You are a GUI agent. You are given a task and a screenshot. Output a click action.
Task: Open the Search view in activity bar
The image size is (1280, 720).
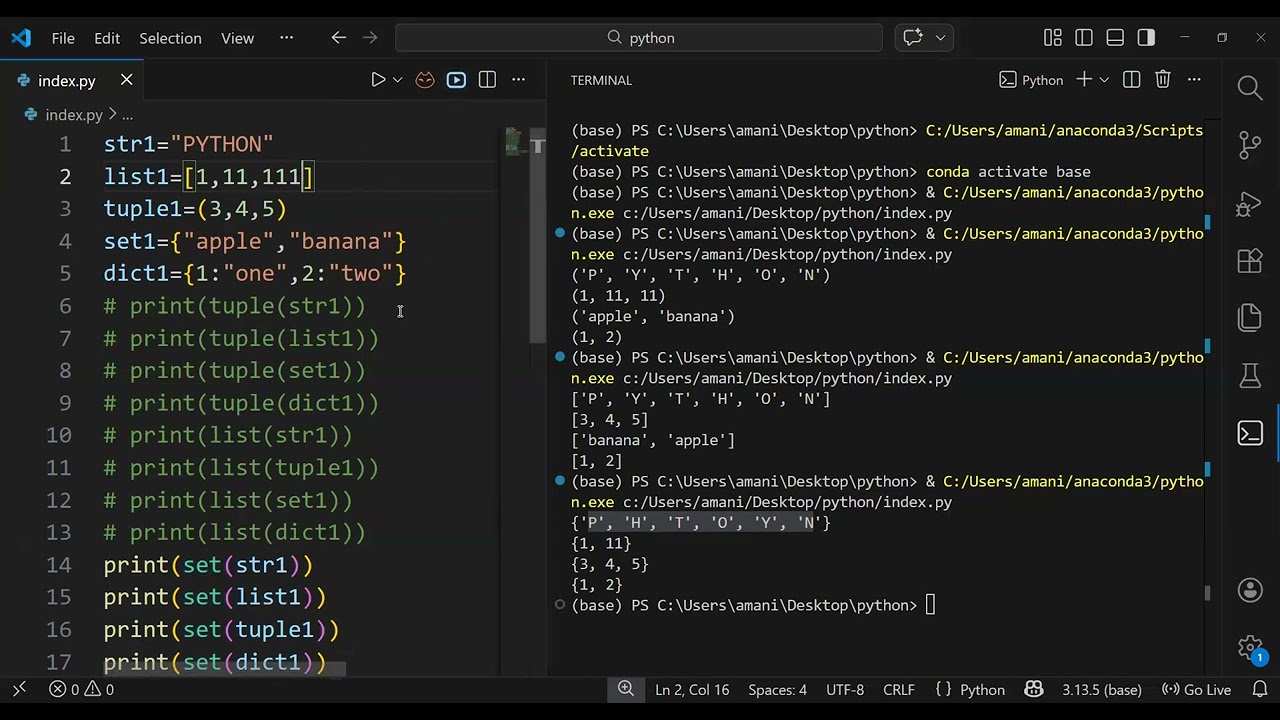coord(1250,88)
